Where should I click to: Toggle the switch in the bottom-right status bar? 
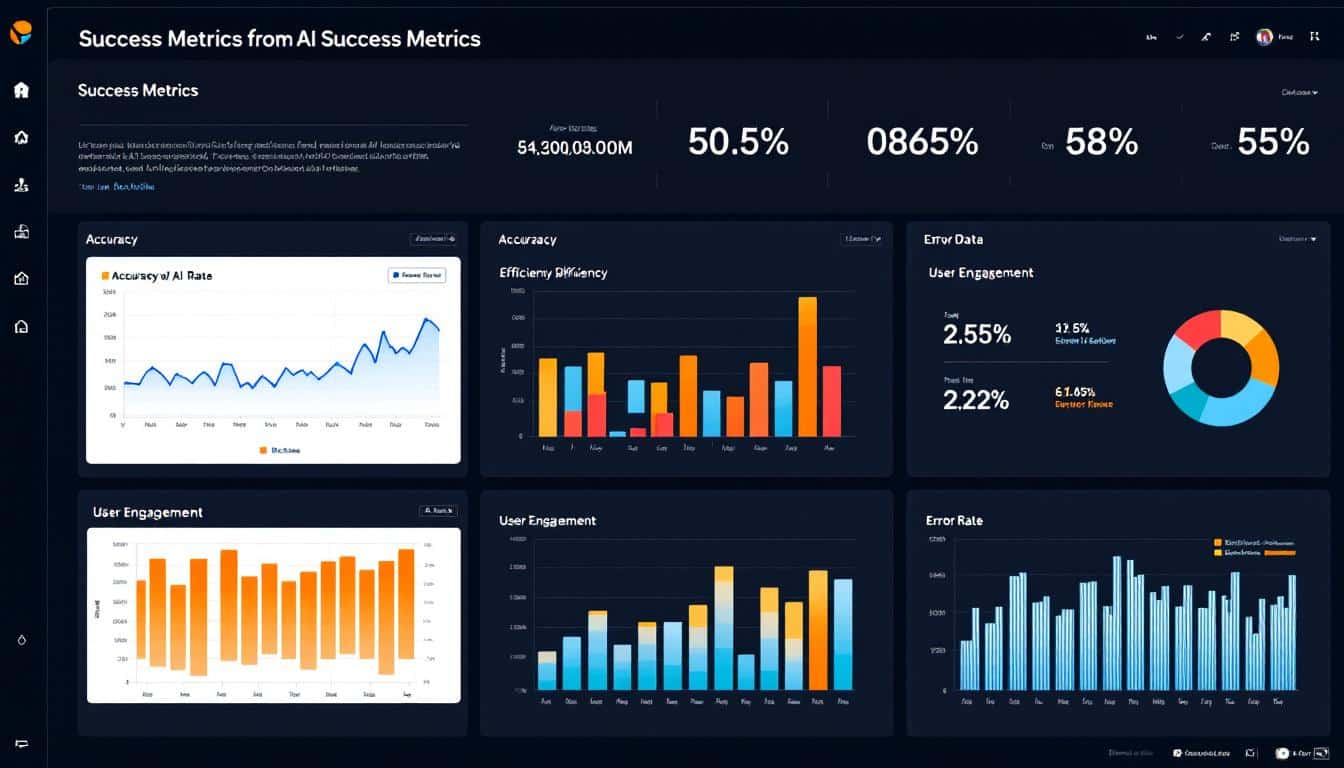point(1283,752)
